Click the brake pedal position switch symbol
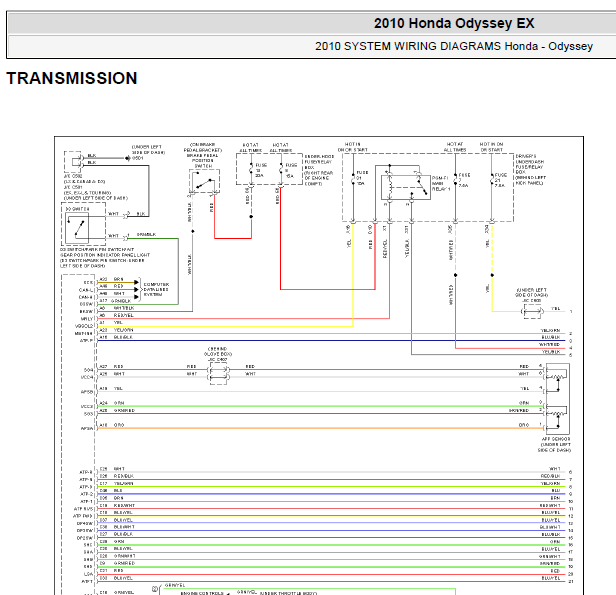Screen dimensions: 616x595 (x=204, y=182)
